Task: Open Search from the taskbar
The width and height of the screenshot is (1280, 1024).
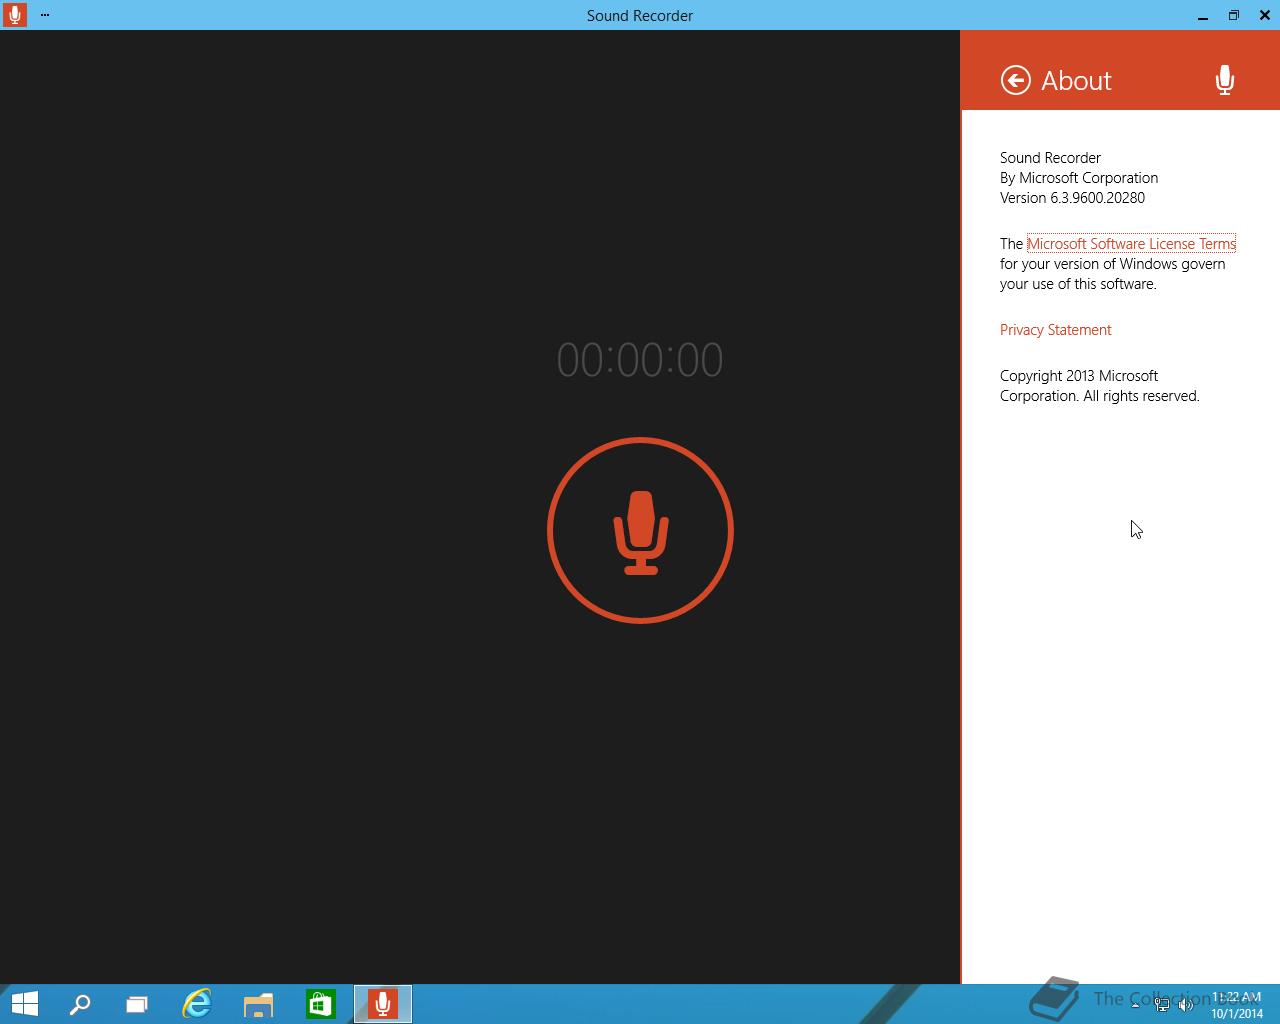Action: click(80, 1003)
